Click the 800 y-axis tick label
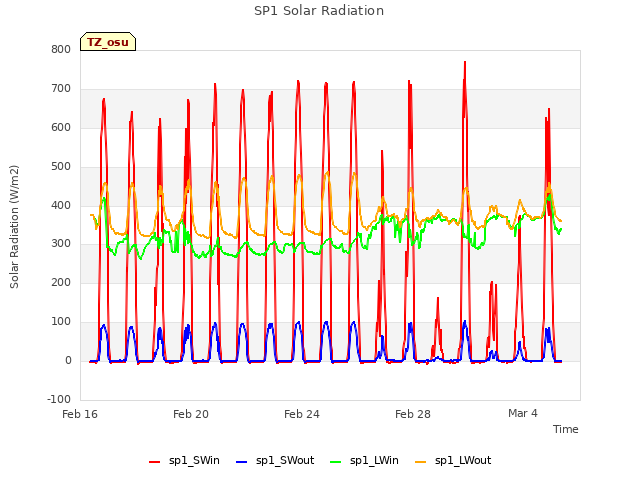Screen dimensions: 640x480 pyautogui.click(x=61, y=49)
